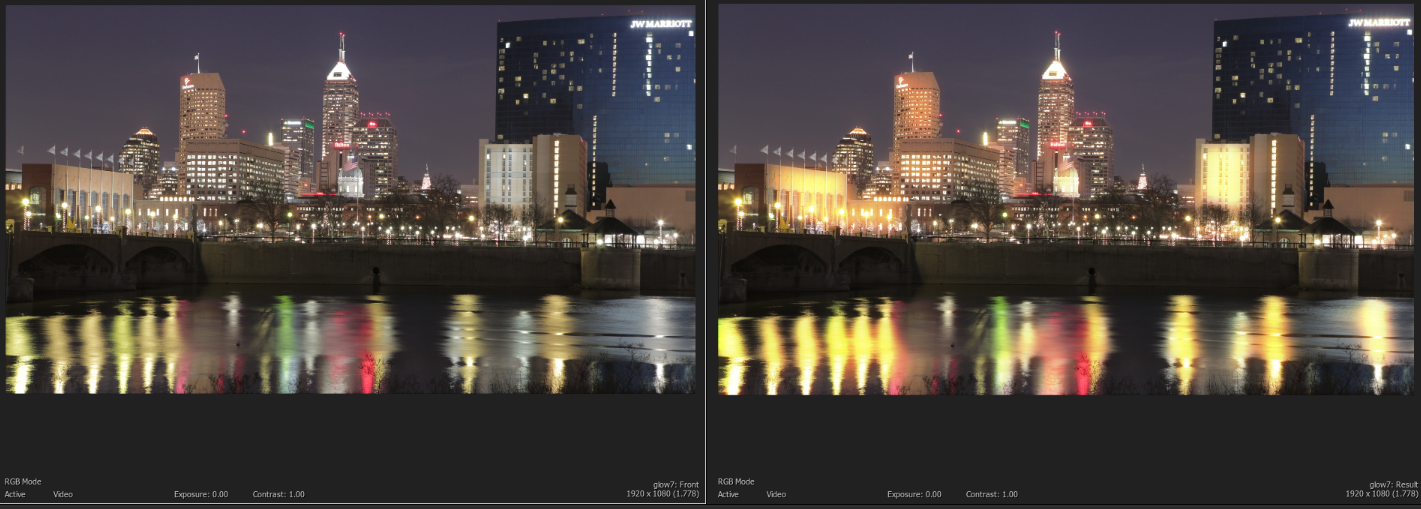Click JW Marriott sign in Result image
The width and height of the screenshot is (1421, 509).
pos(1378,22)
